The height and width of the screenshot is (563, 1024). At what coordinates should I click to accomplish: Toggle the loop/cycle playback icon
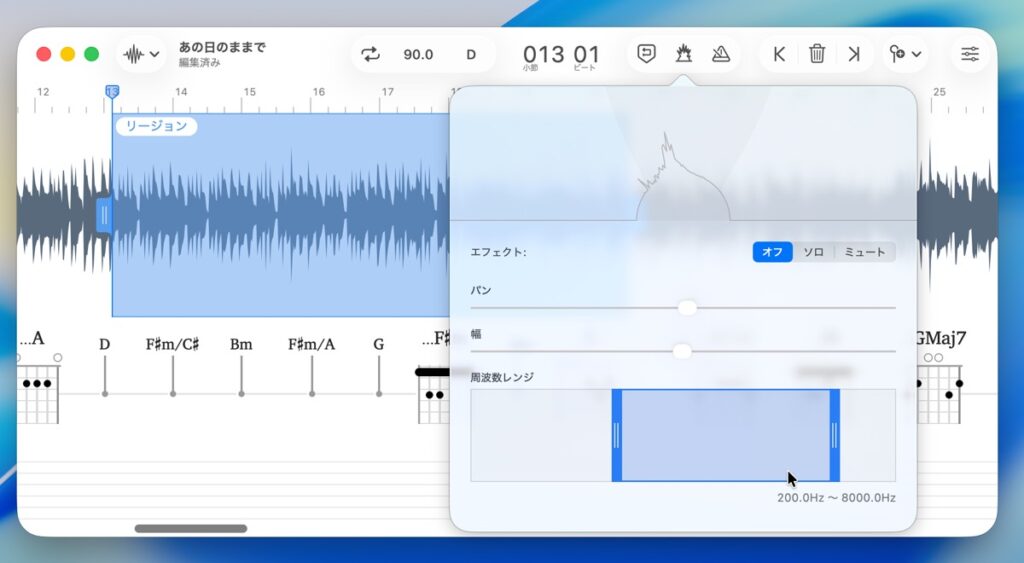371,54
